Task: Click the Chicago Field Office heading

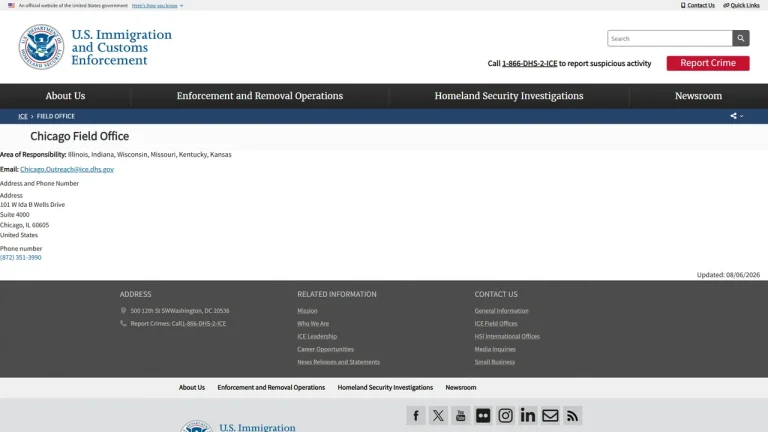Action: pyautogui.click(x=80, y=136)
